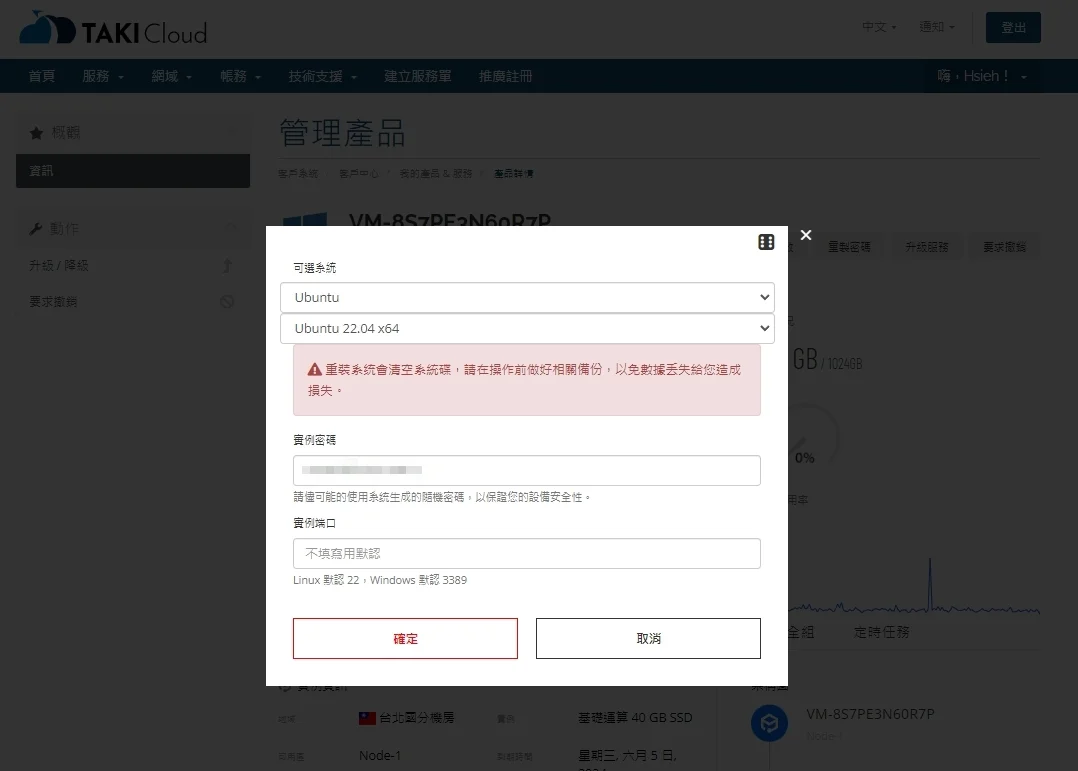Image resolution: width=1078 pixels, height=771 pixels.
Task: Open the 服務 navigation menu
Action: (x=102, y=76)
